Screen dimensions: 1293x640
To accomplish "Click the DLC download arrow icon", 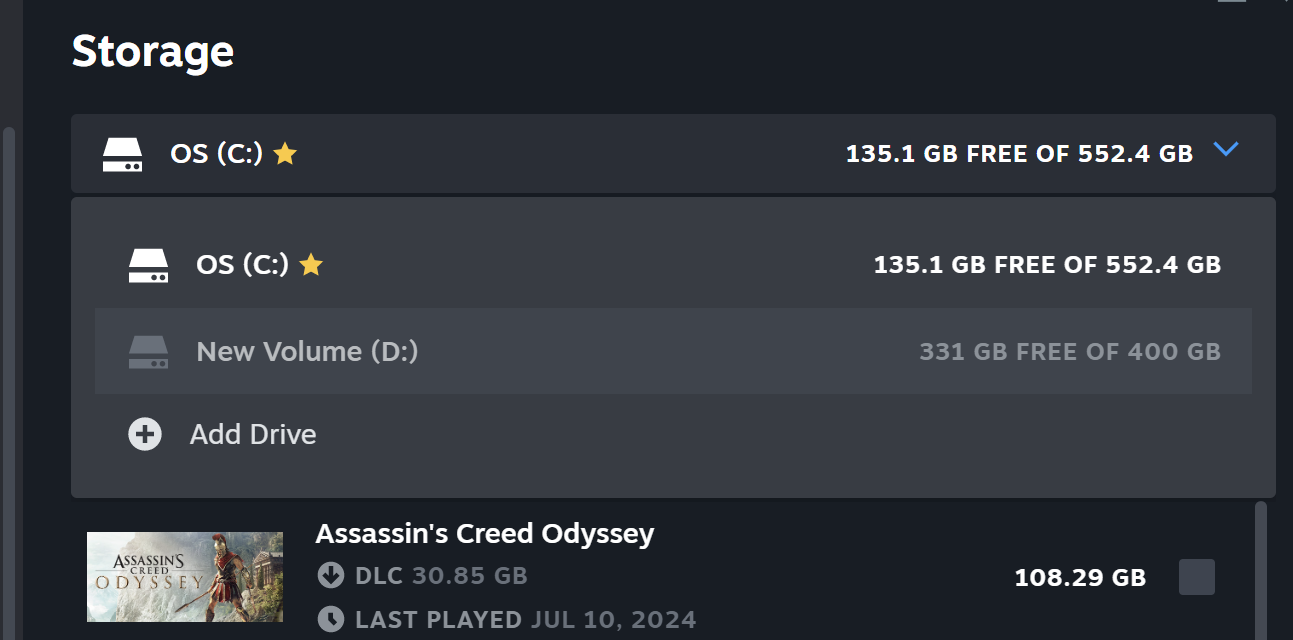I will 330,576.
